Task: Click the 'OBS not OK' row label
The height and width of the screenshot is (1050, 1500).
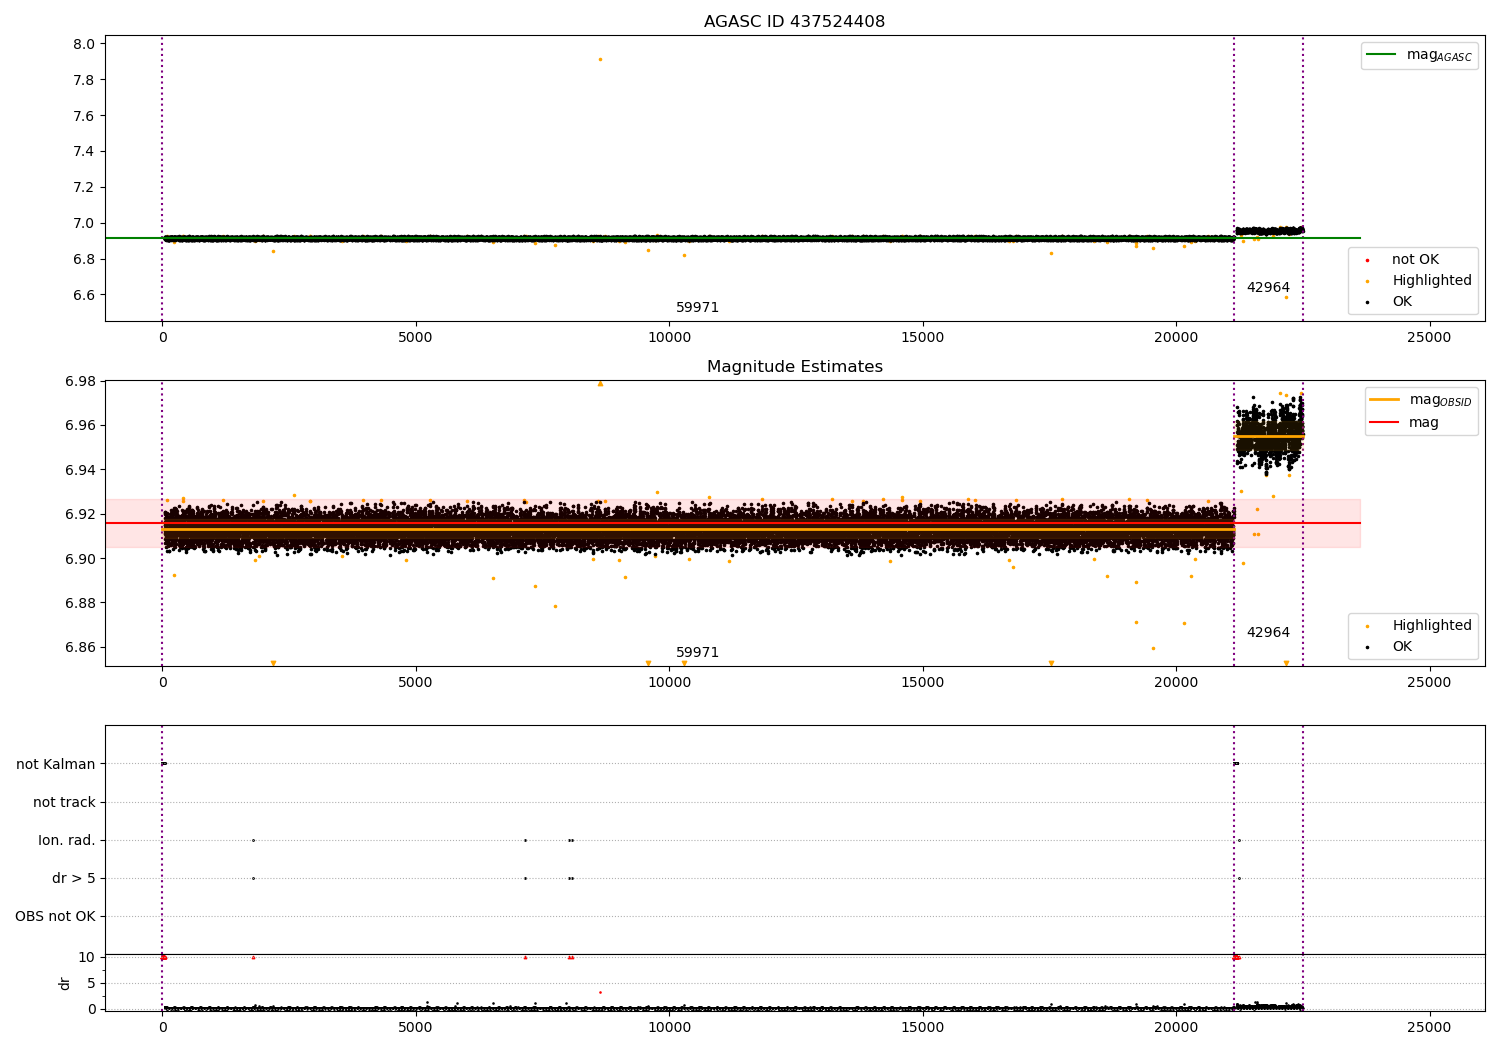Action: point(55,916)
